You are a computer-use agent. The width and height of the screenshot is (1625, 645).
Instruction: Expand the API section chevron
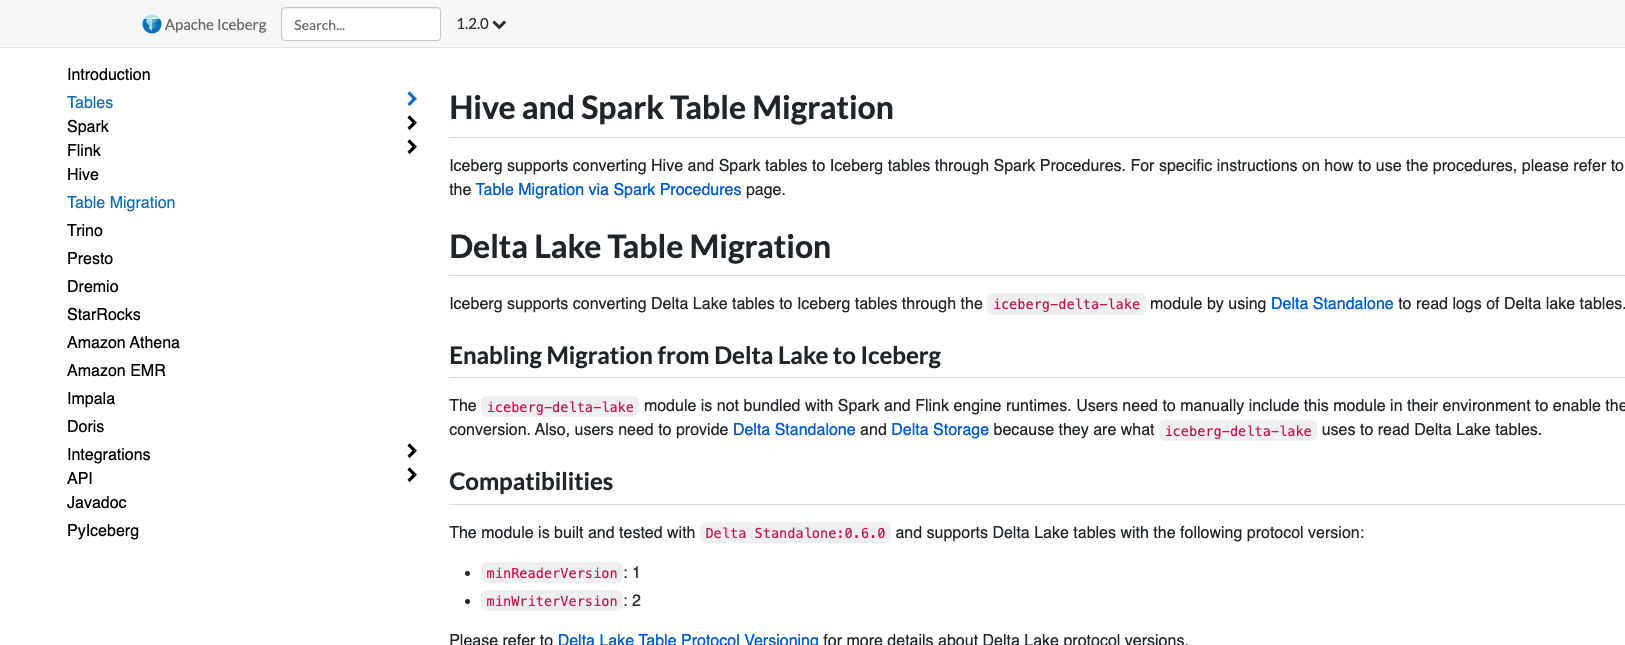[412, 475]
